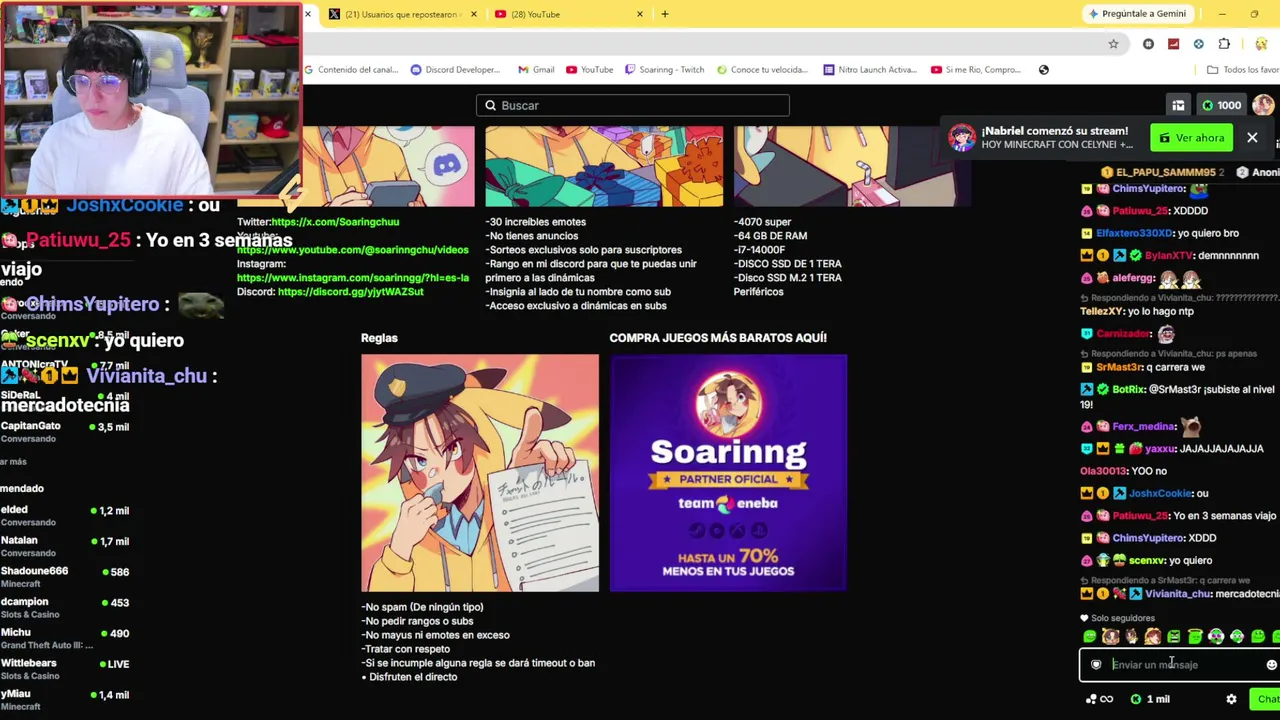Insert the angry green block emote
Viewport: 1280px width, 720px height.
[x=1174, y=637]
